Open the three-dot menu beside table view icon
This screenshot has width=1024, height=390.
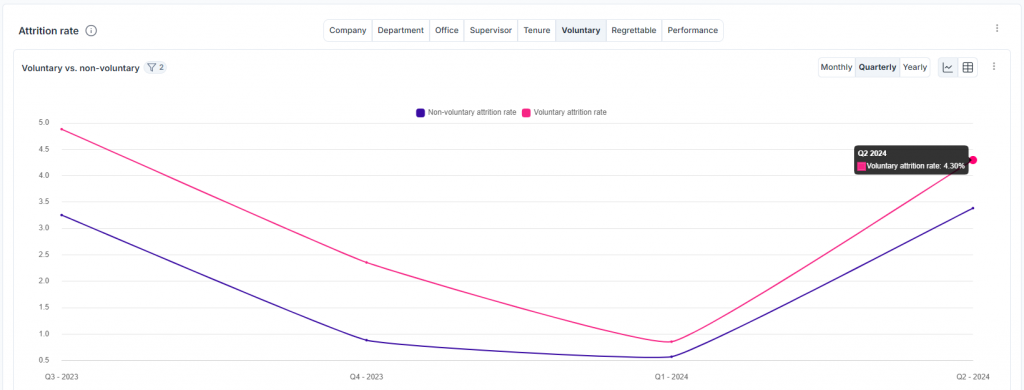994,67
